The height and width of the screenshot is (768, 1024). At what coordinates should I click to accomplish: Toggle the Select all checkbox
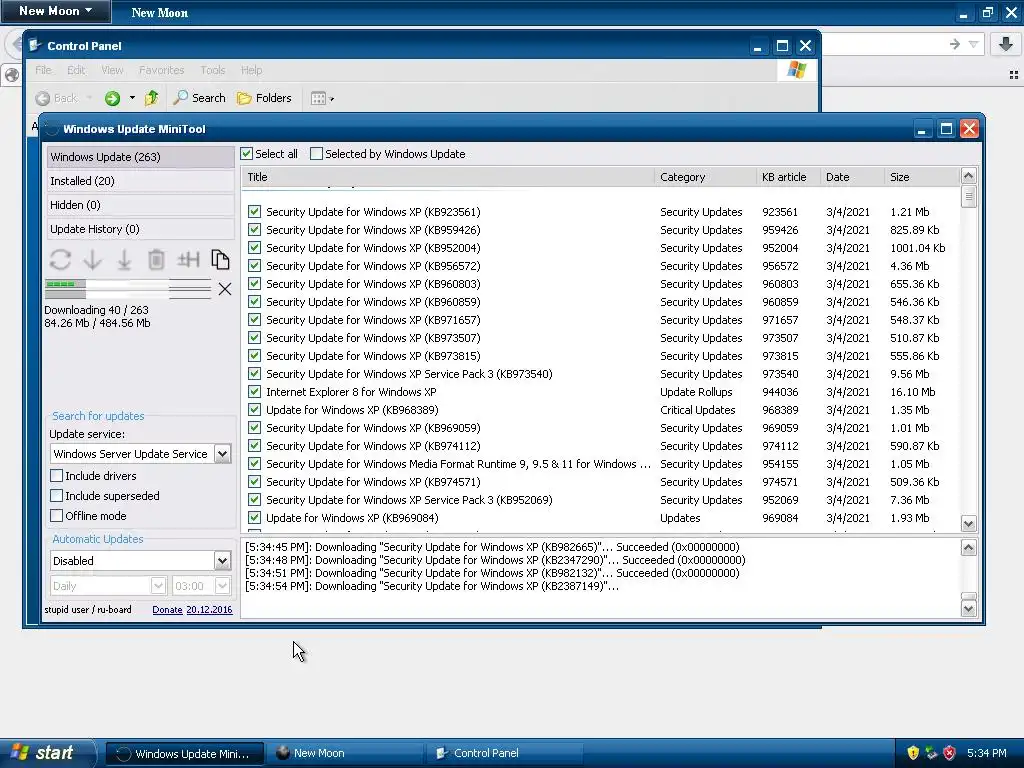[x=246, y=154]
